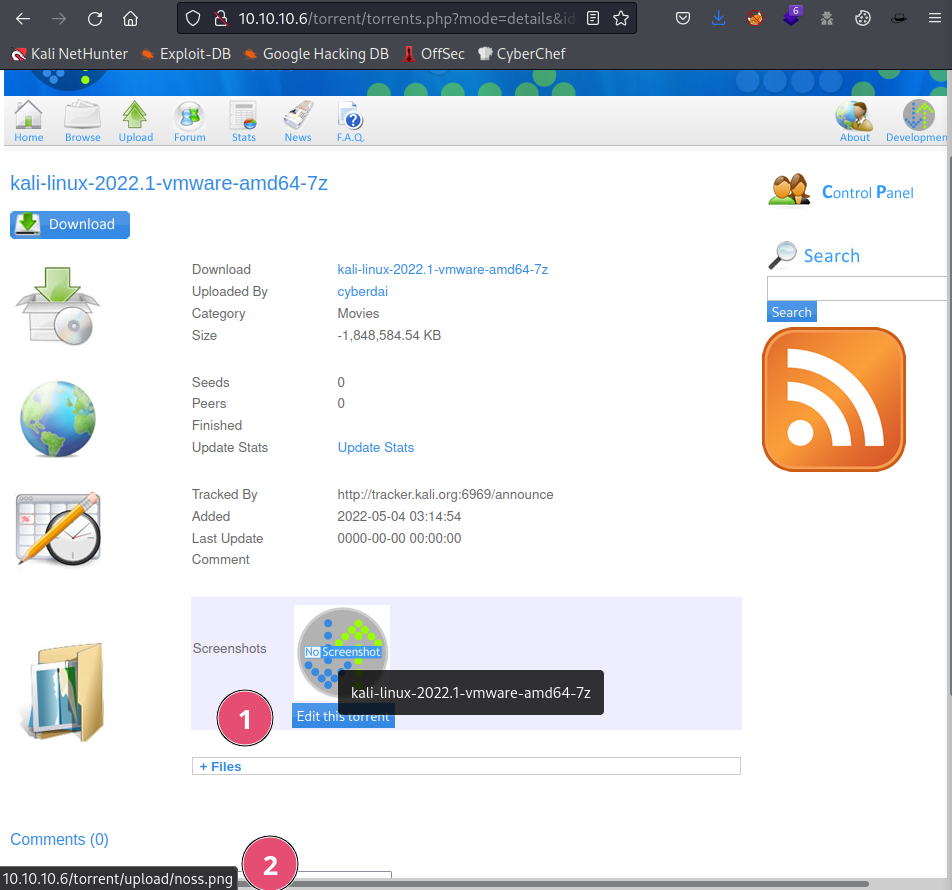Reload the page with browser refresh button
Screen dimensions: 952x890
pos(95,18)
